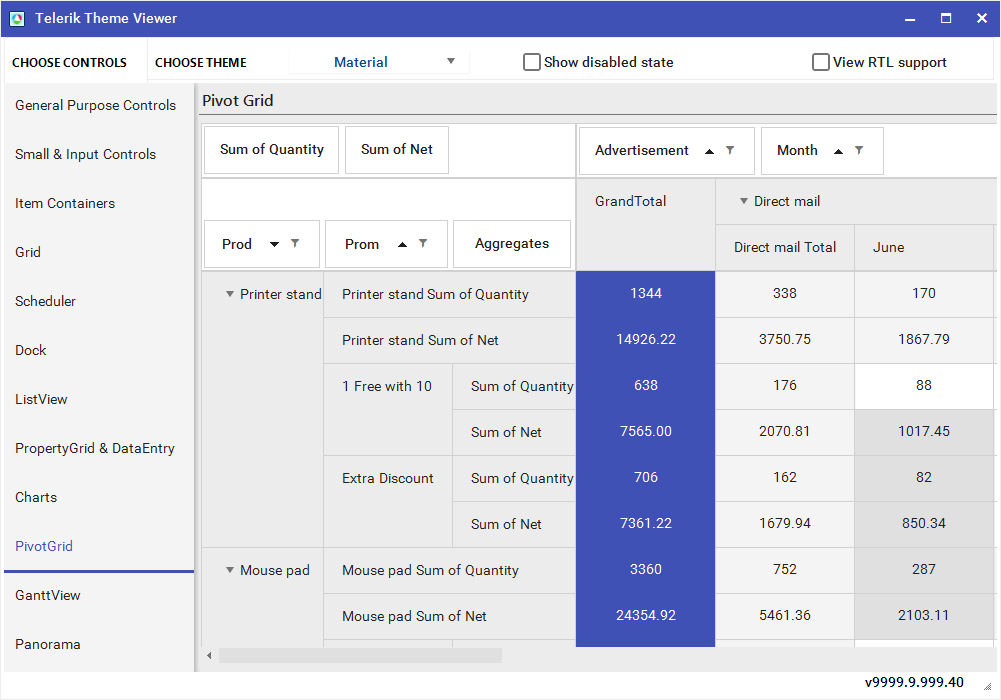Open the Advertisement field filter funnel
This screenshot has width=1001, height=700.
pos(730,151)
